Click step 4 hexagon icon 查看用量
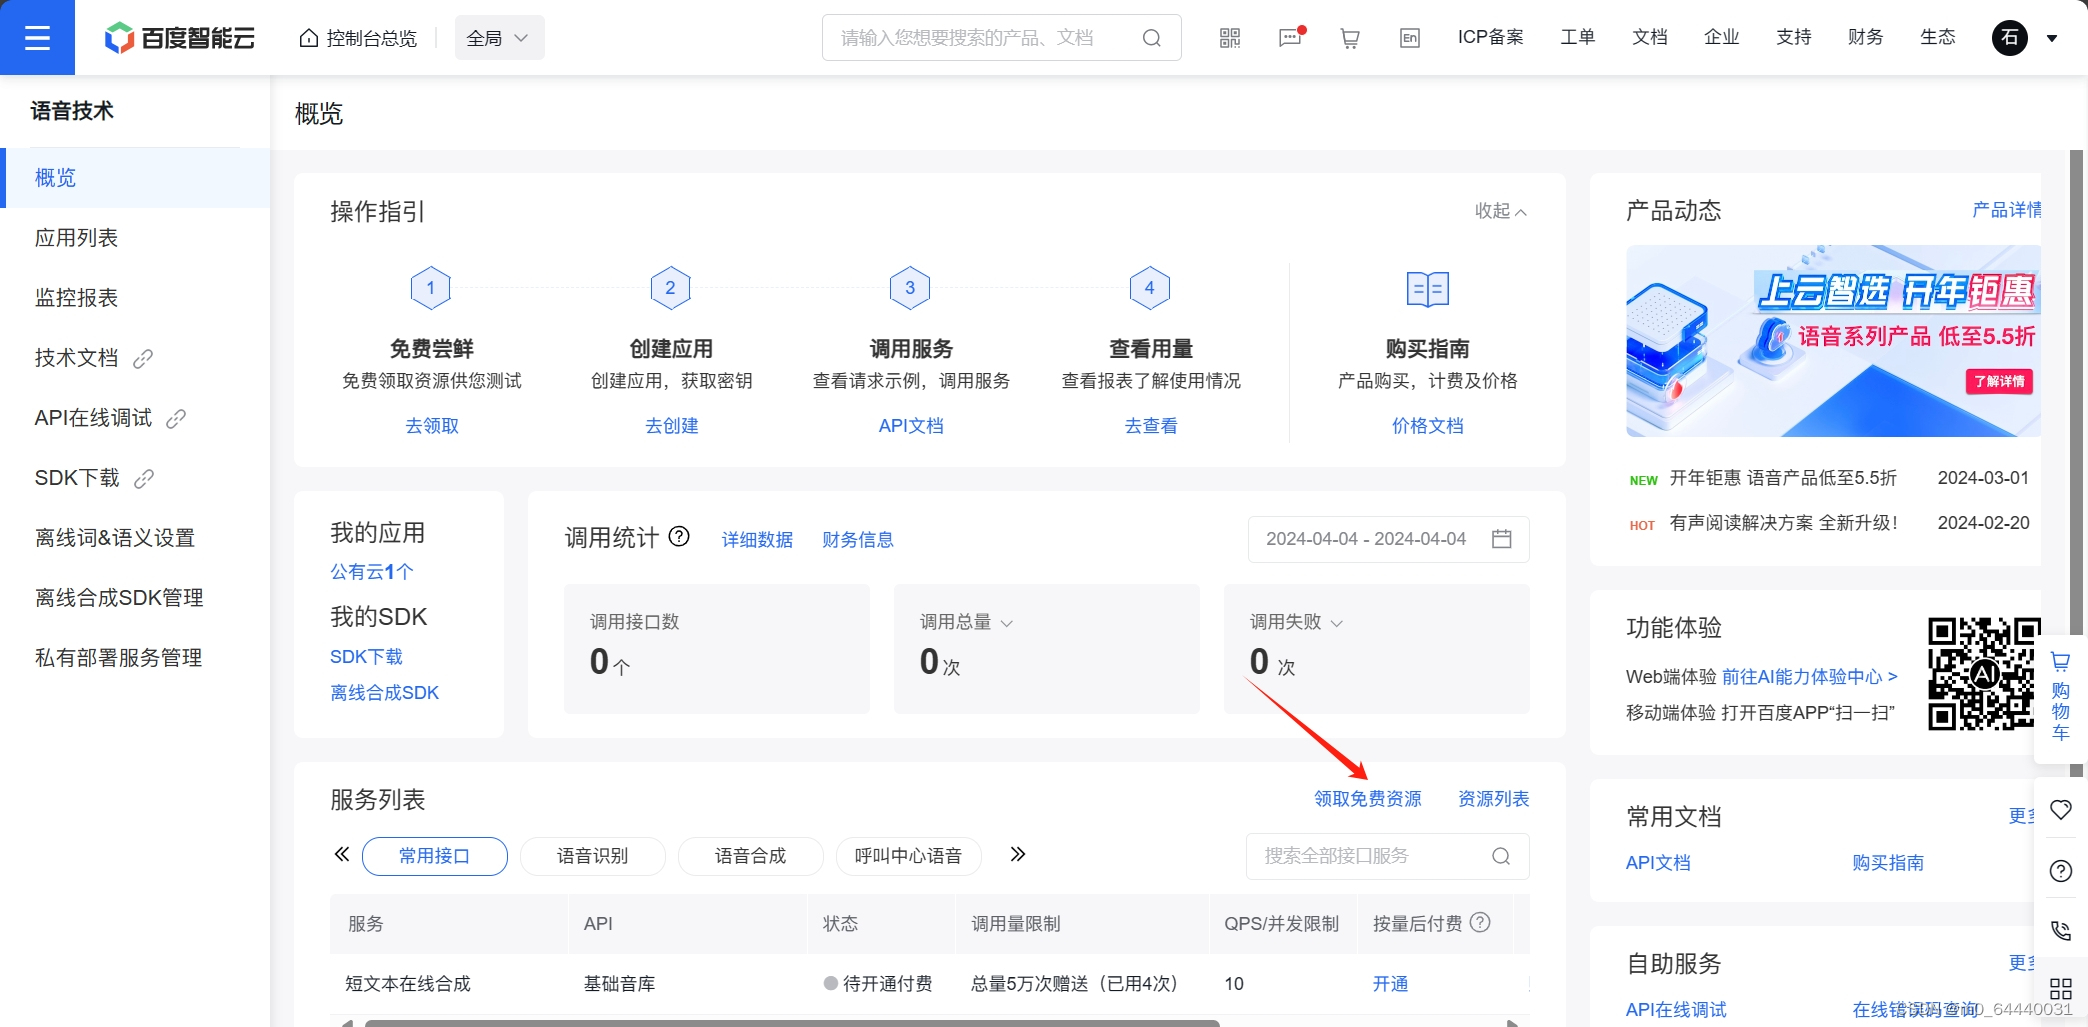 coord(1150,288)
